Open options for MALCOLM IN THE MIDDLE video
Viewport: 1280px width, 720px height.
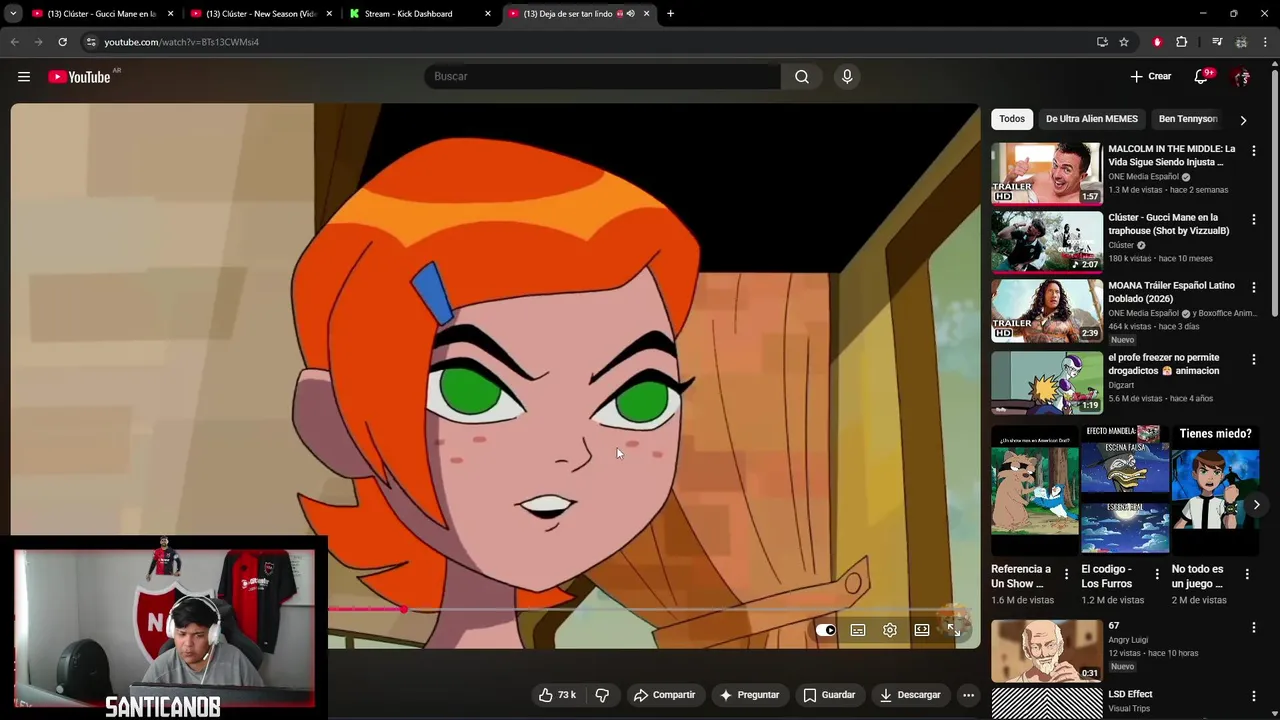point(1254,151)
